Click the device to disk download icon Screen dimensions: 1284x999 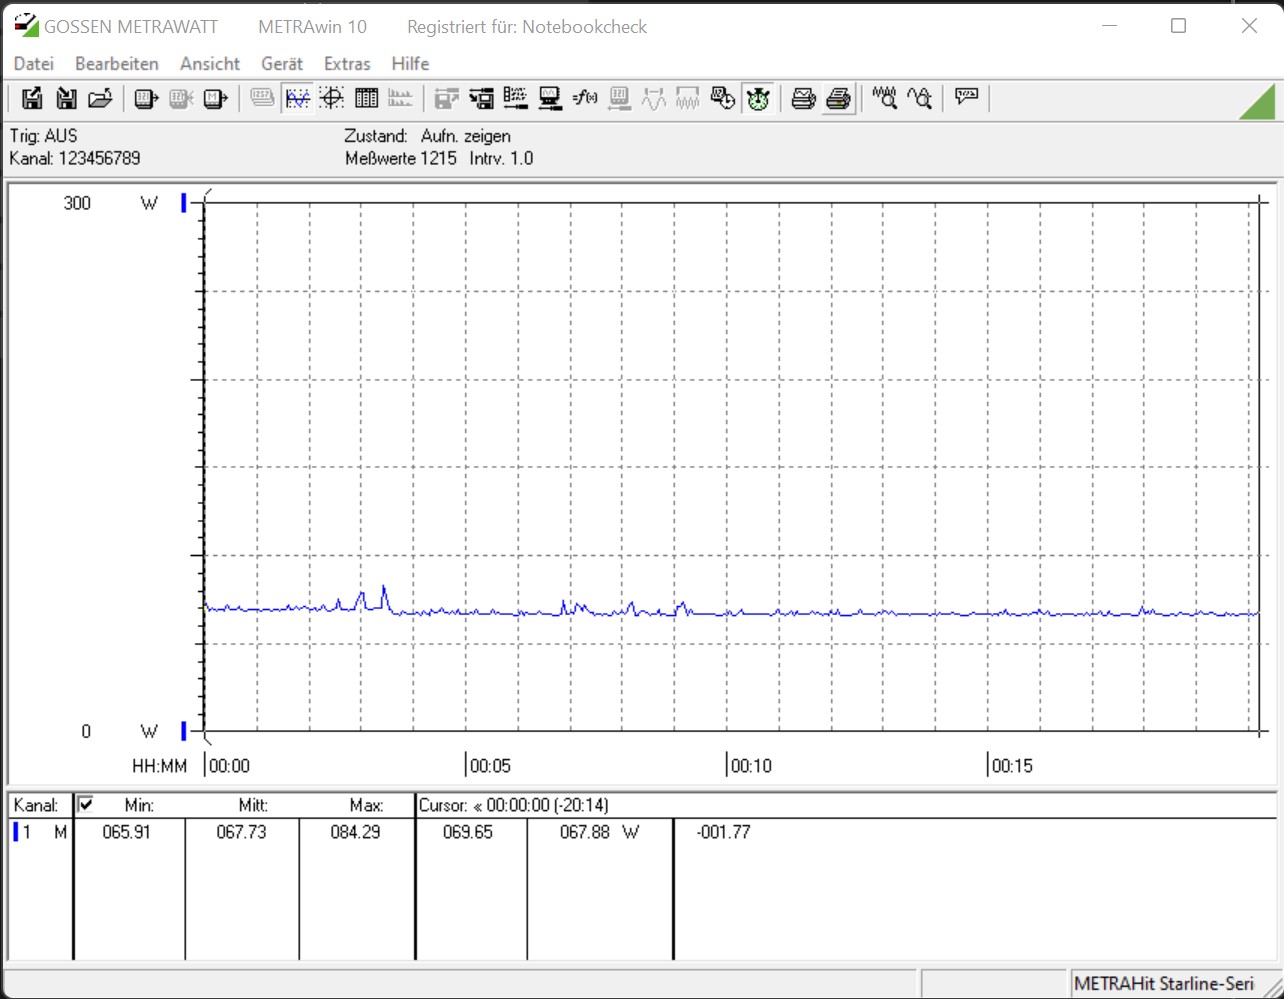pyautogui.click(x=481, y=98)
